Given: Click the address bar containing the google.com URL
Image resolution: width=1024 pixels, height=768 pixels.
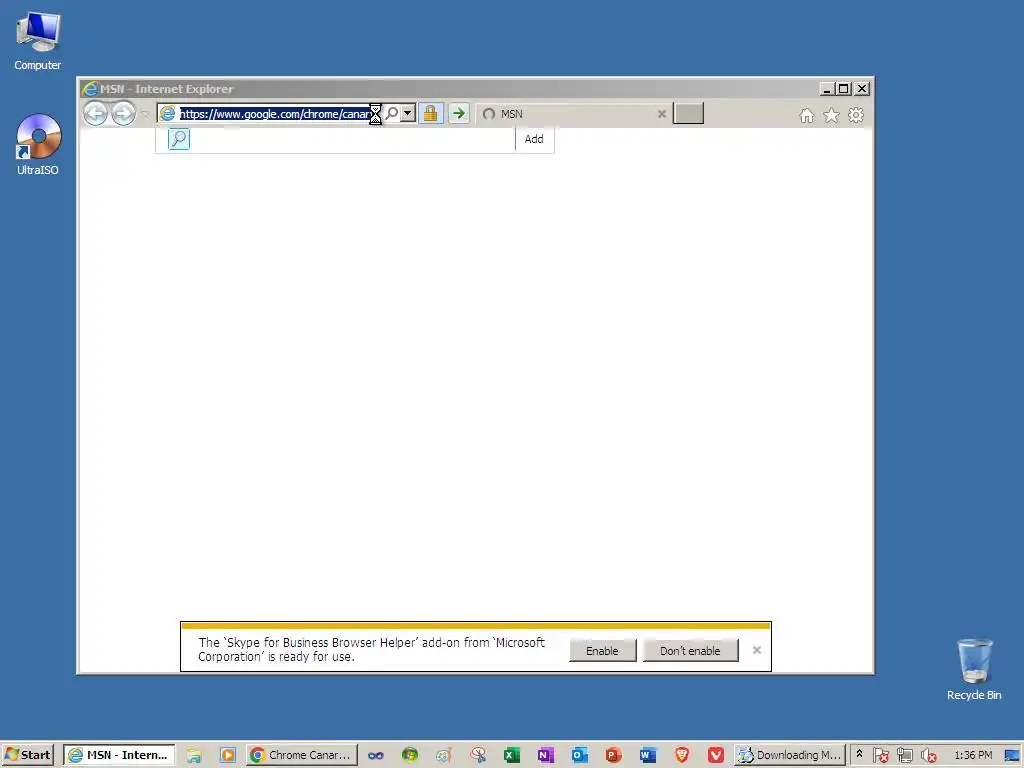Looking at the screenshot, I should pos(275,114).
